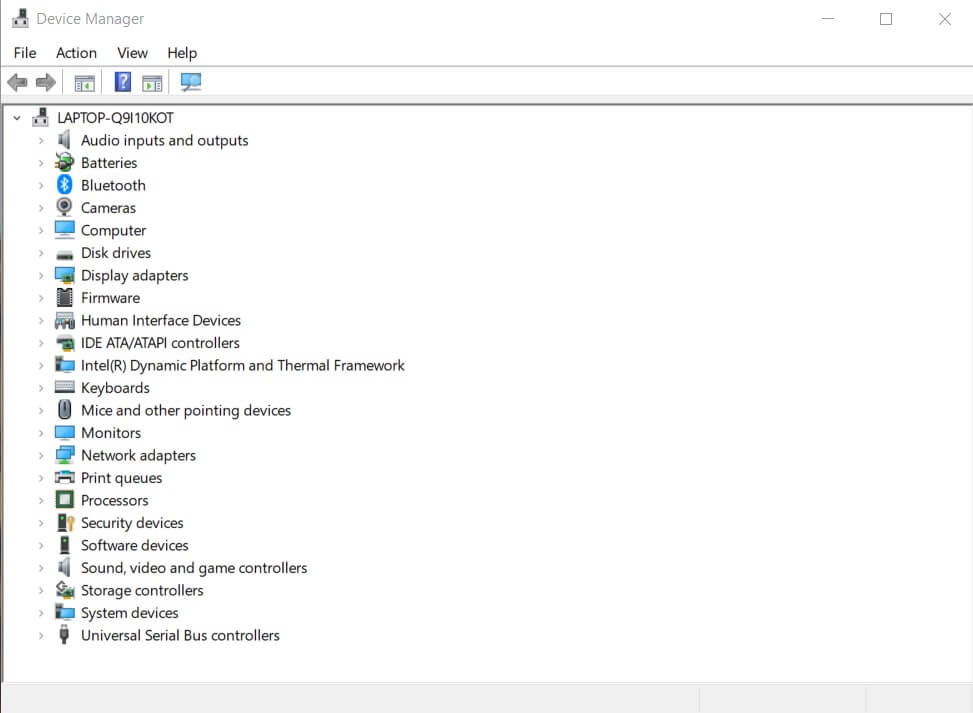The width and height of the screenshot is (973, 713).
Task: Open Help via the blue question mark icon
Action: [x=123, y=82]
